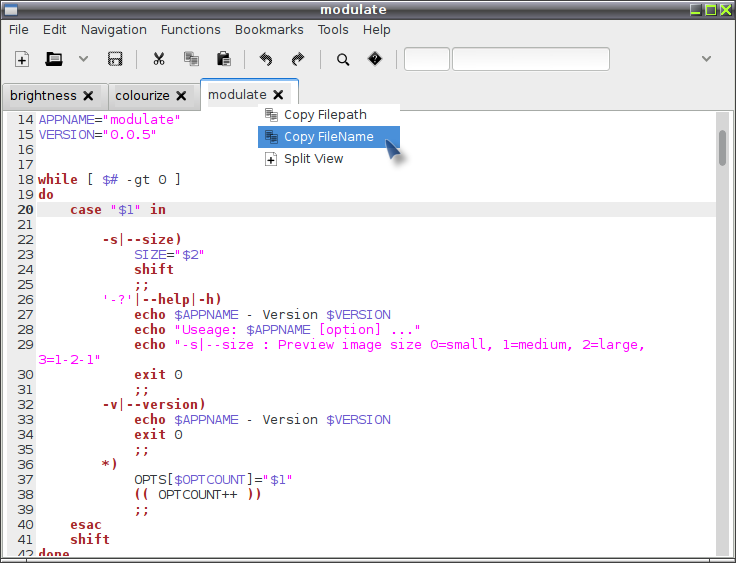Minimize the modulate window
This screenshot has width=736, height=563.
click(696, 9)
